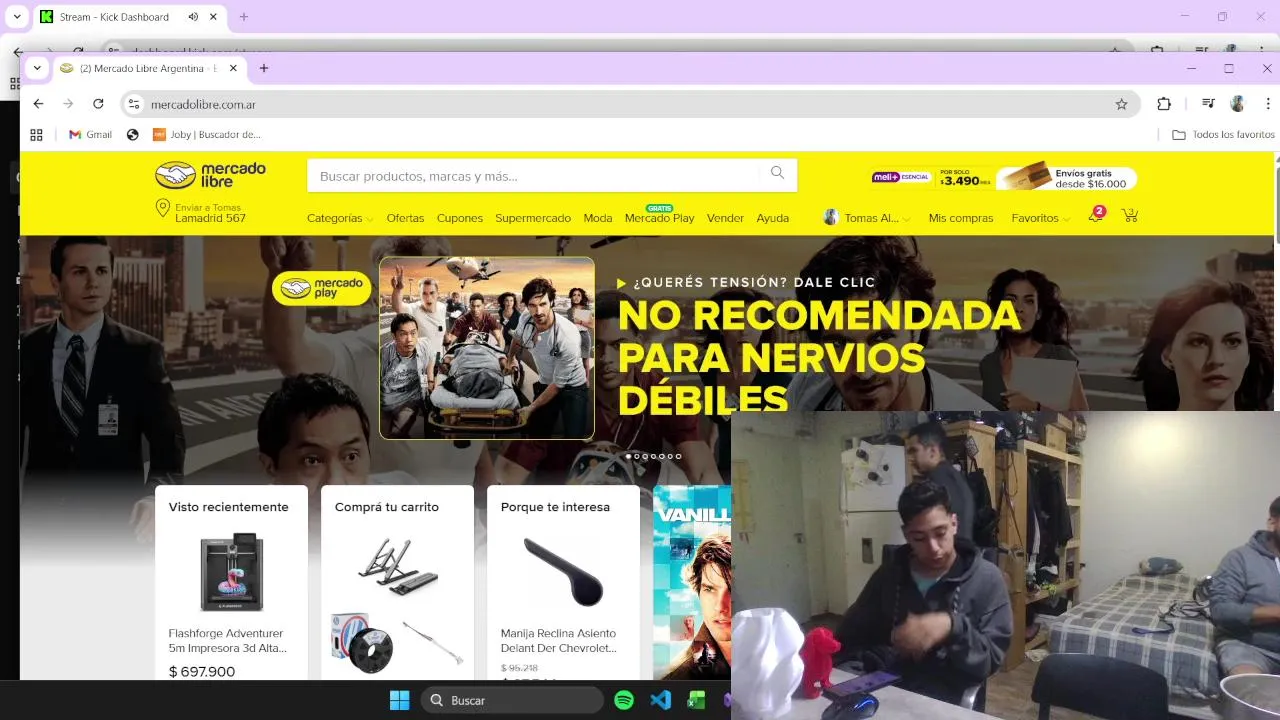Open new tab in Kick Dashboard window
The width and height of the screenshot is (1280, 720).
(243, 17)
